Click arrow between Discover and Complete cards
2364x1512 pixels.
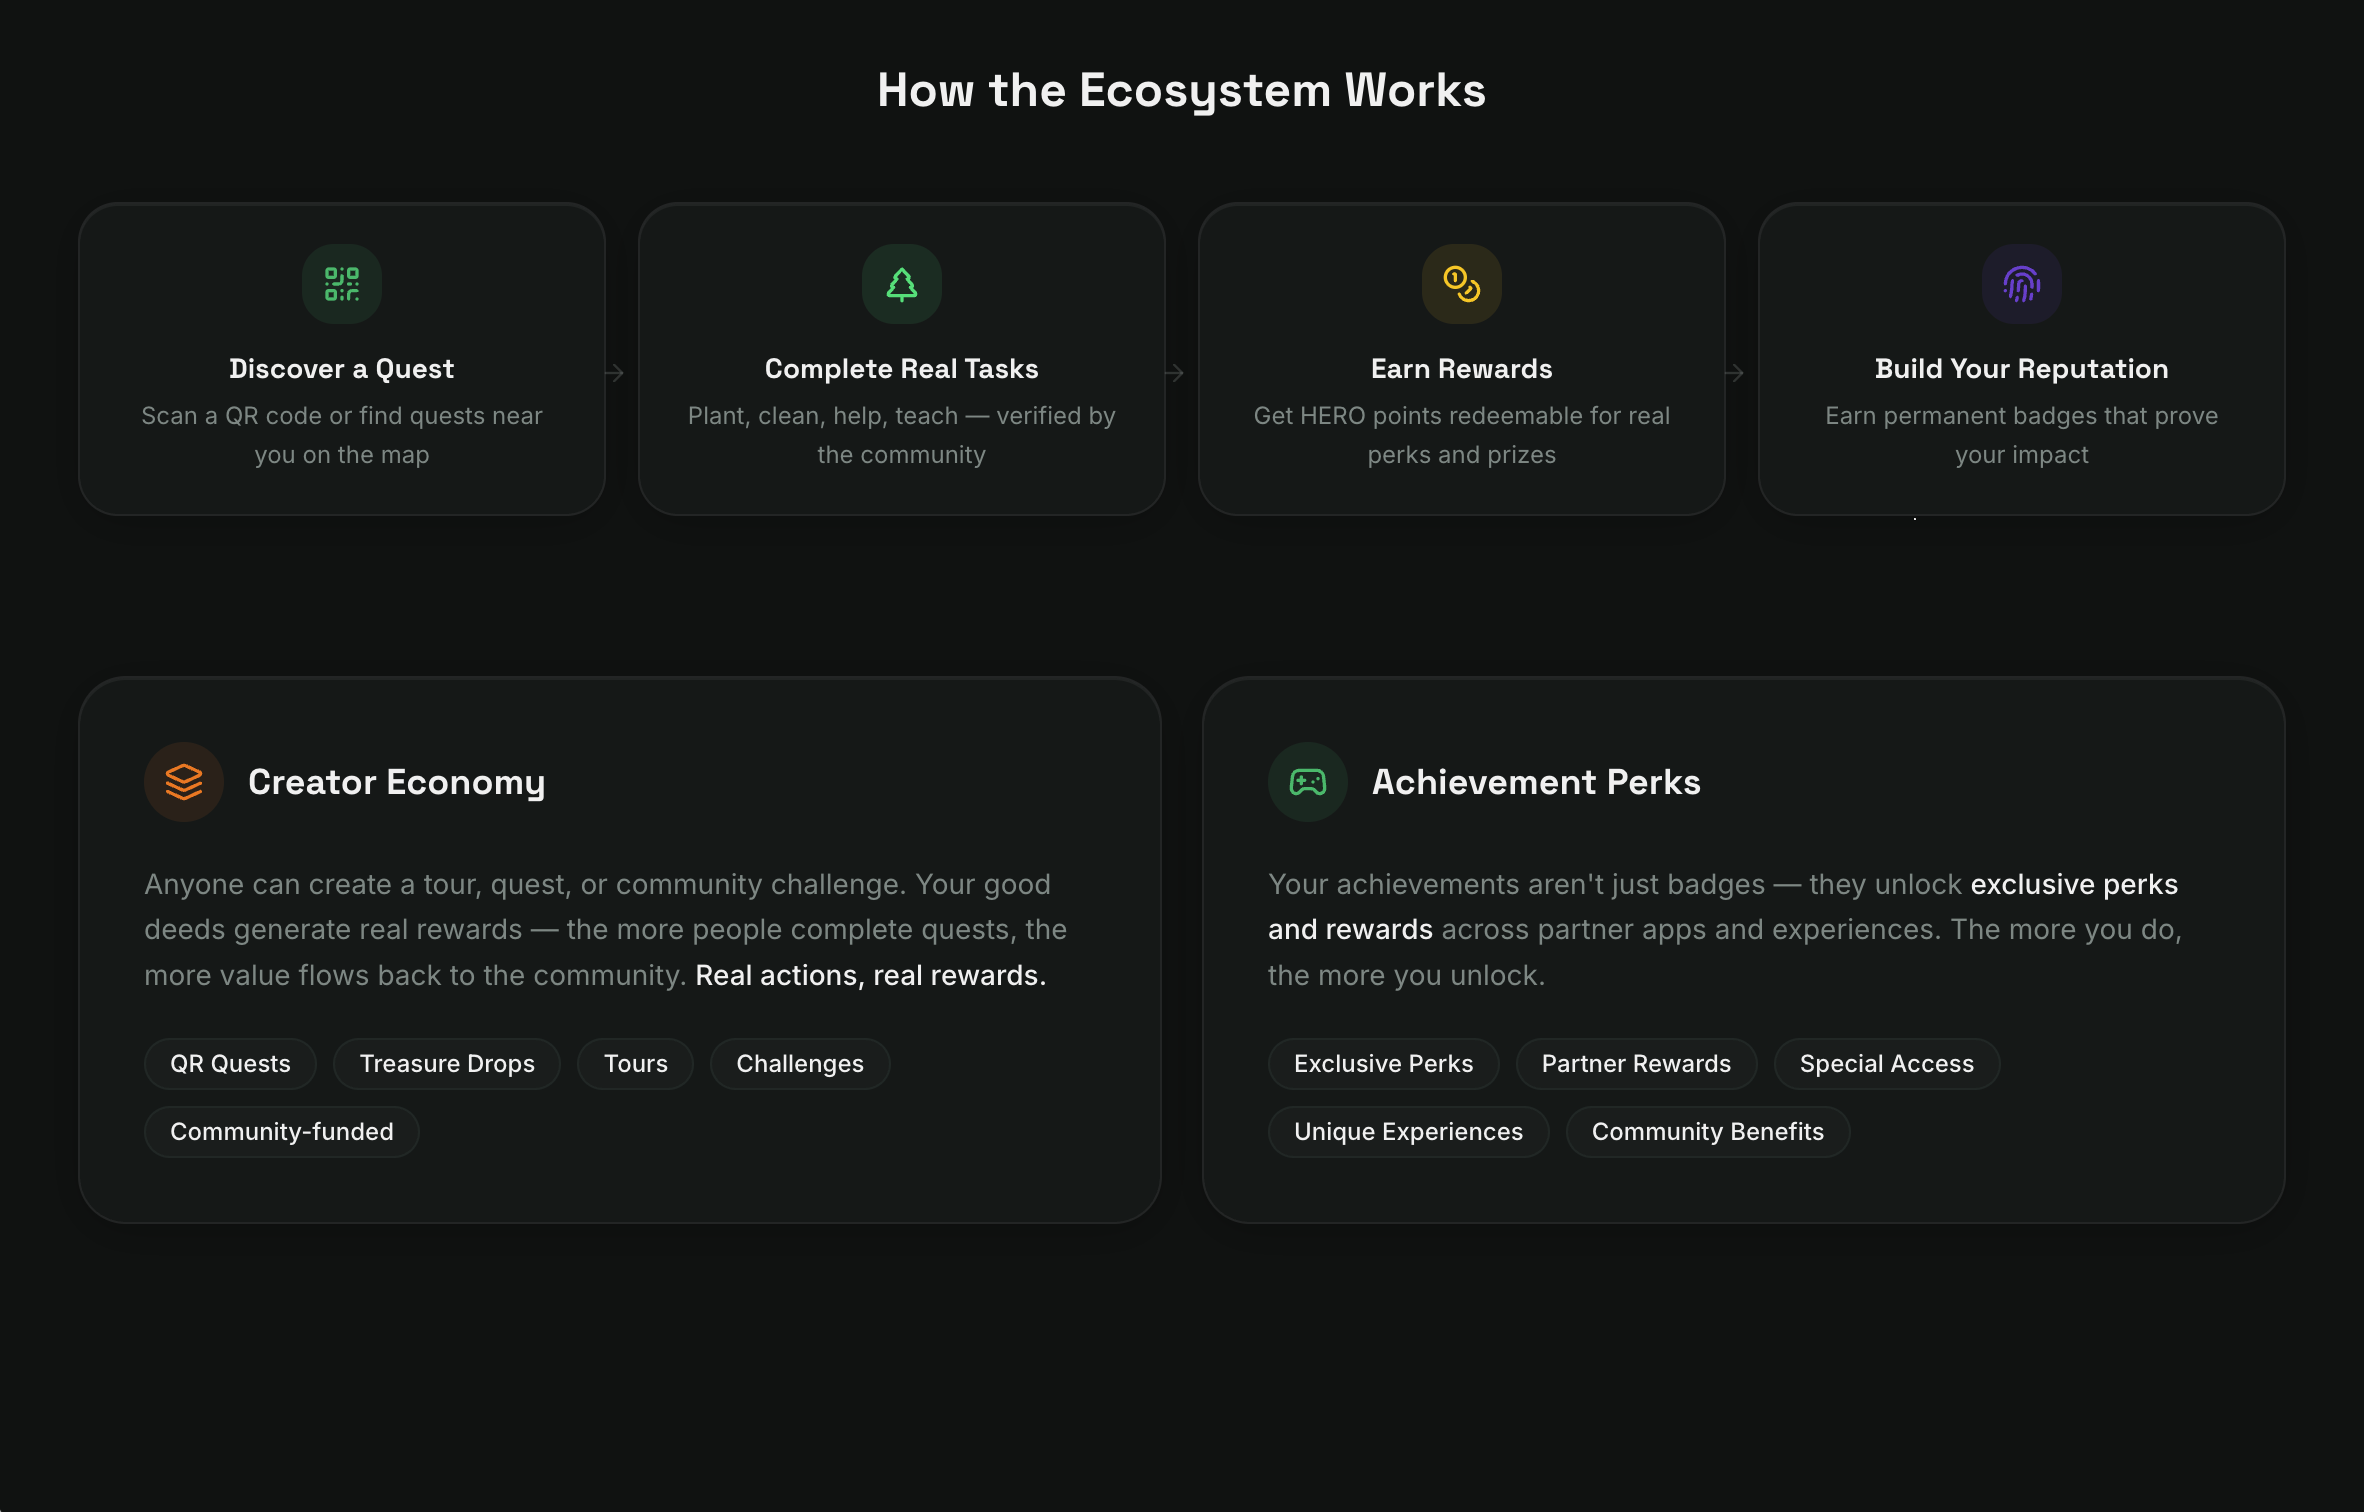(x=615, y=373)
